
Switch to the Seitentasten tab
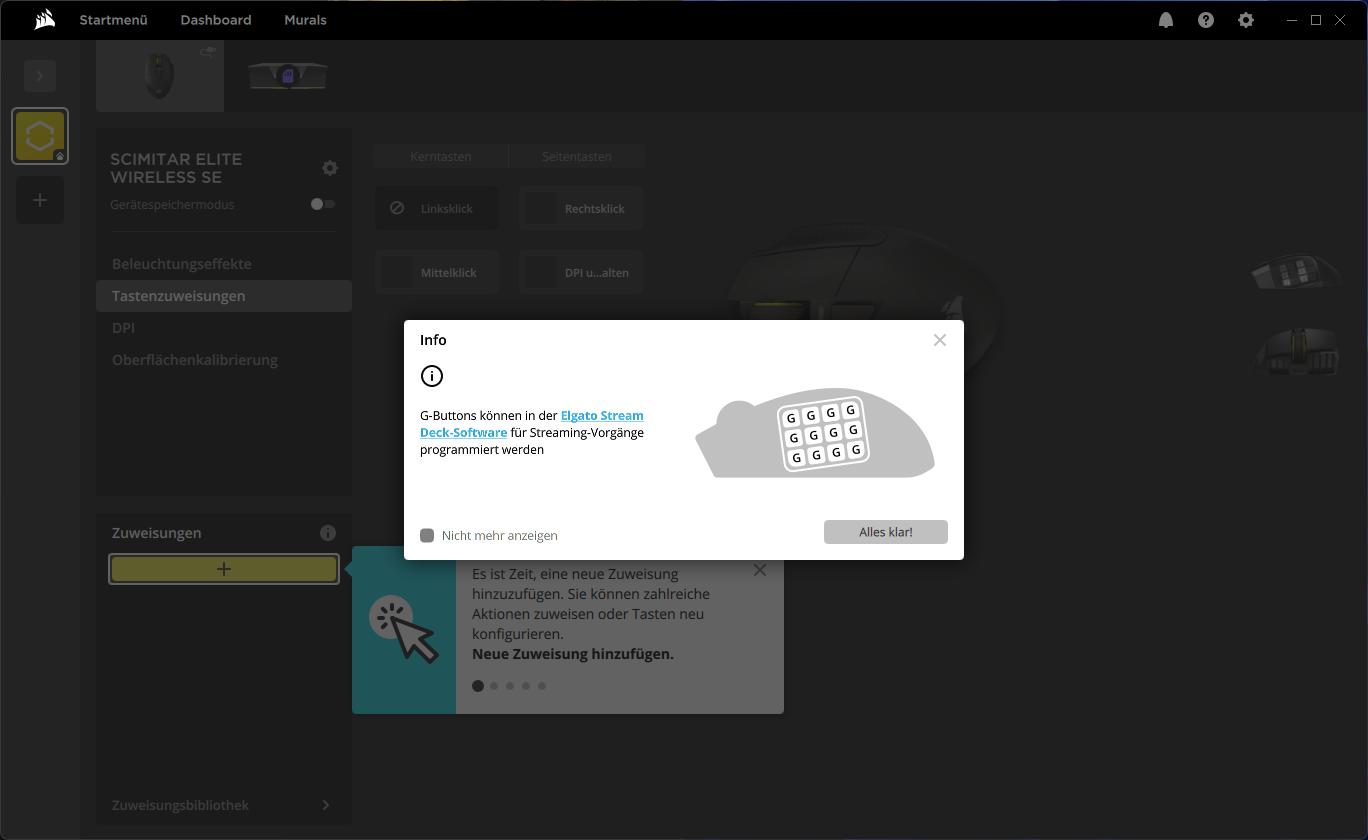click(x=576, y=157)
